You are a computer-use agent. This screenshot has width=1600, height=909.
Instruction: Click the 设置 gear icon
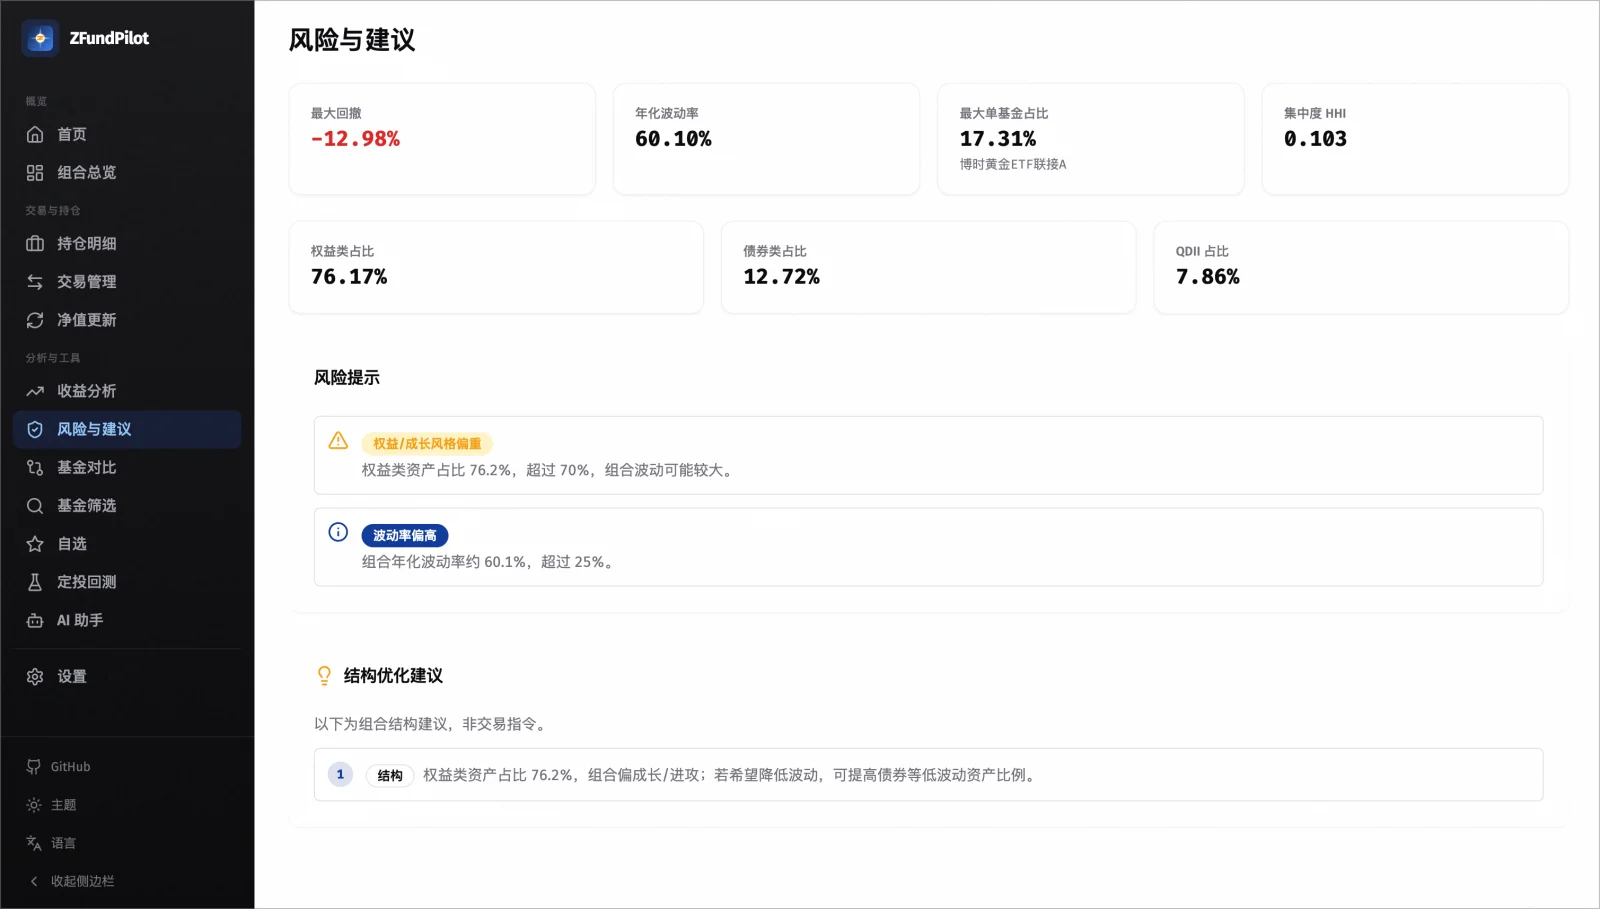(35, 676)
